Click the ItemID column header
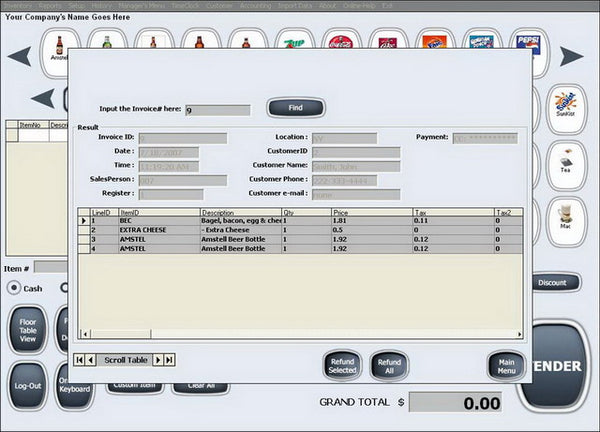Screen dimensions: 600x432 (x=159, y=212)
